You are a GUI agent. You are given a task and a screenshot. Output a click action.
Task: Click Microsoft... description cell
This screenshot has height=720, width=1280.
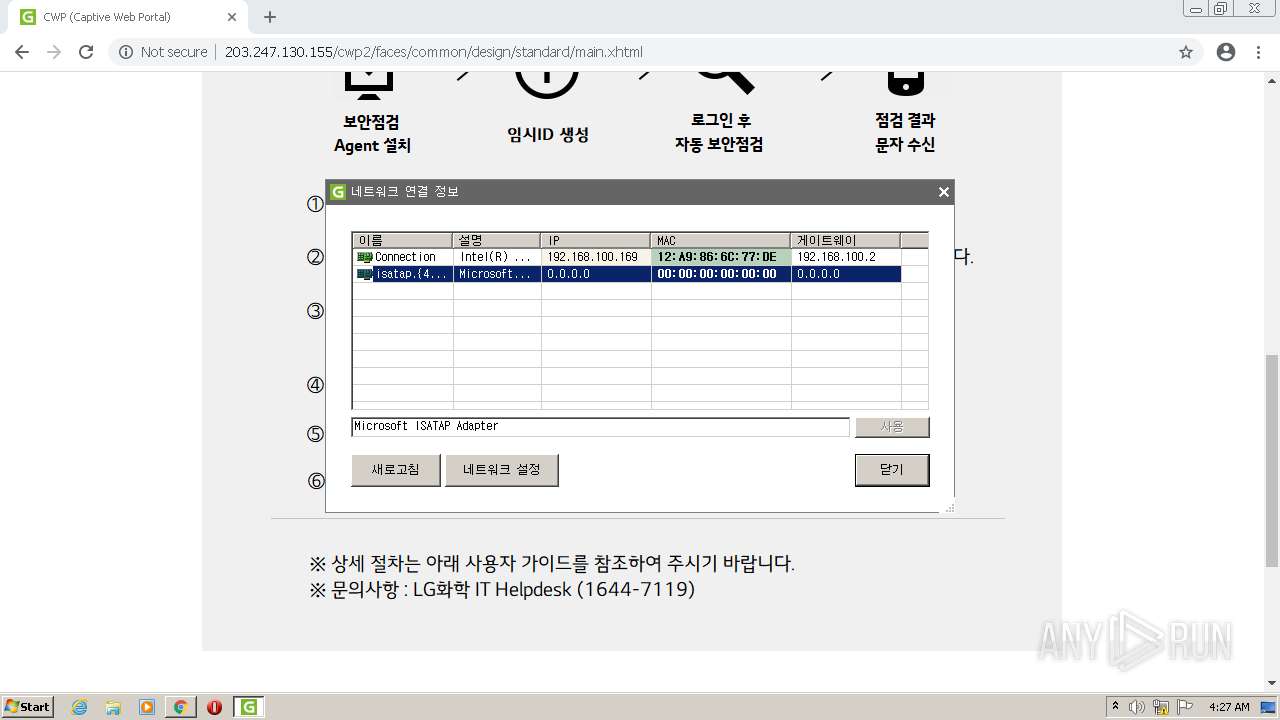(x=496, y=274)
